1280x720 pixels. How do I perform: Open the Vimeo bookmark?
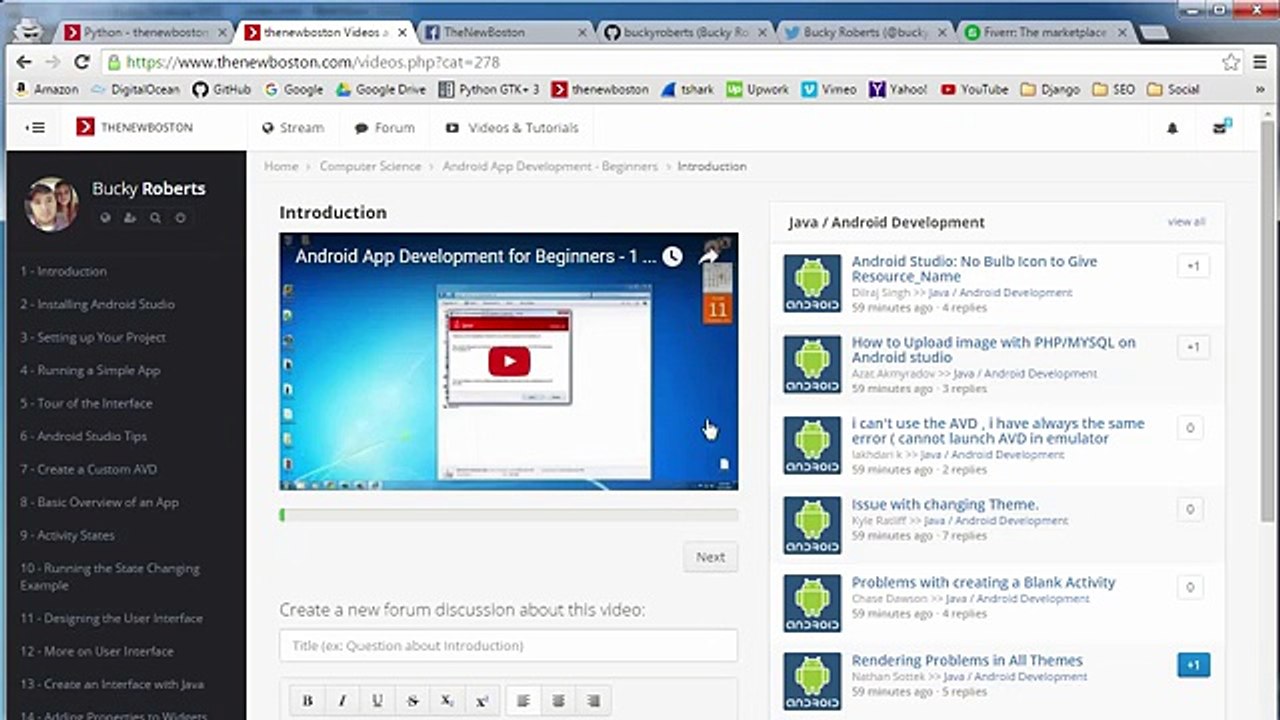pyautogui.click(x=829, y=89)
